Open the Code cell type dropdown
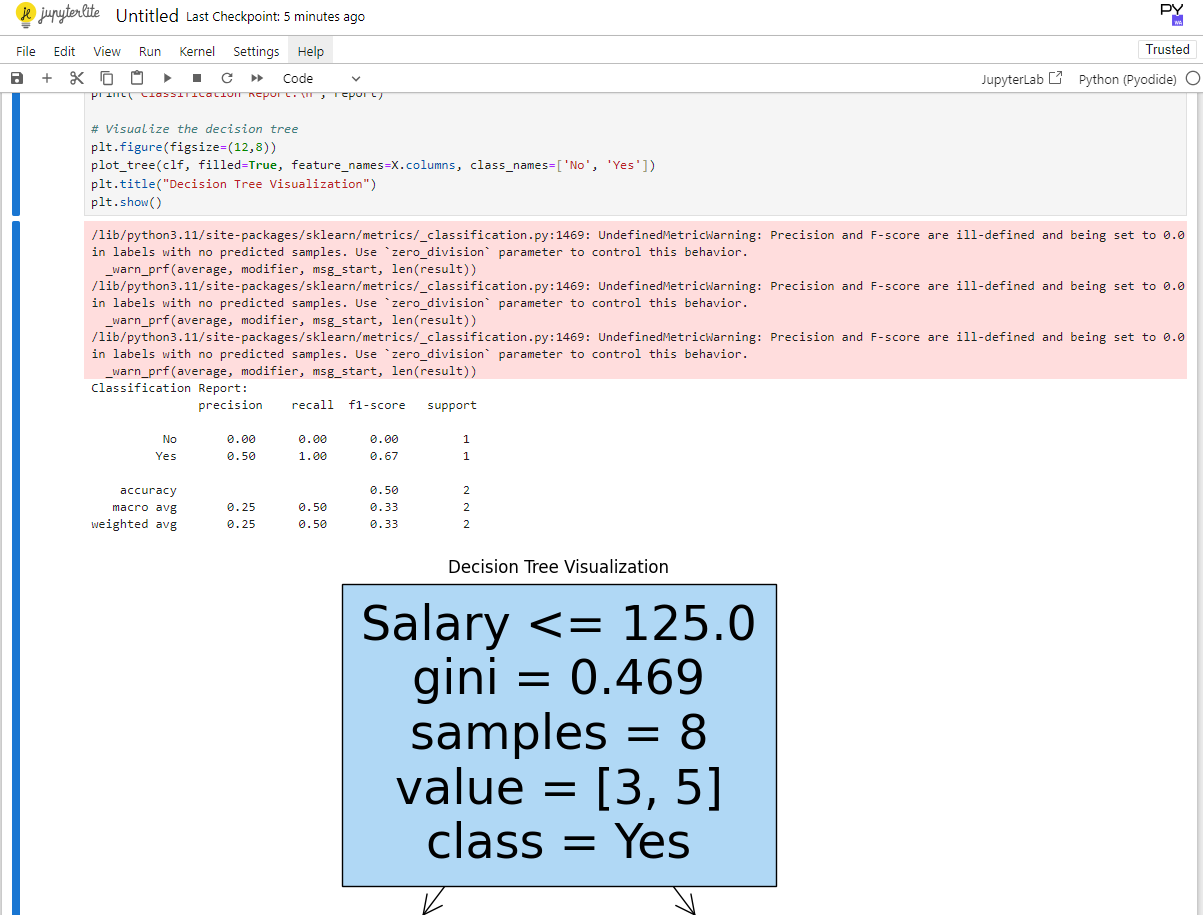The width and height of the screenshot is (1203, 915). point(320,77)
